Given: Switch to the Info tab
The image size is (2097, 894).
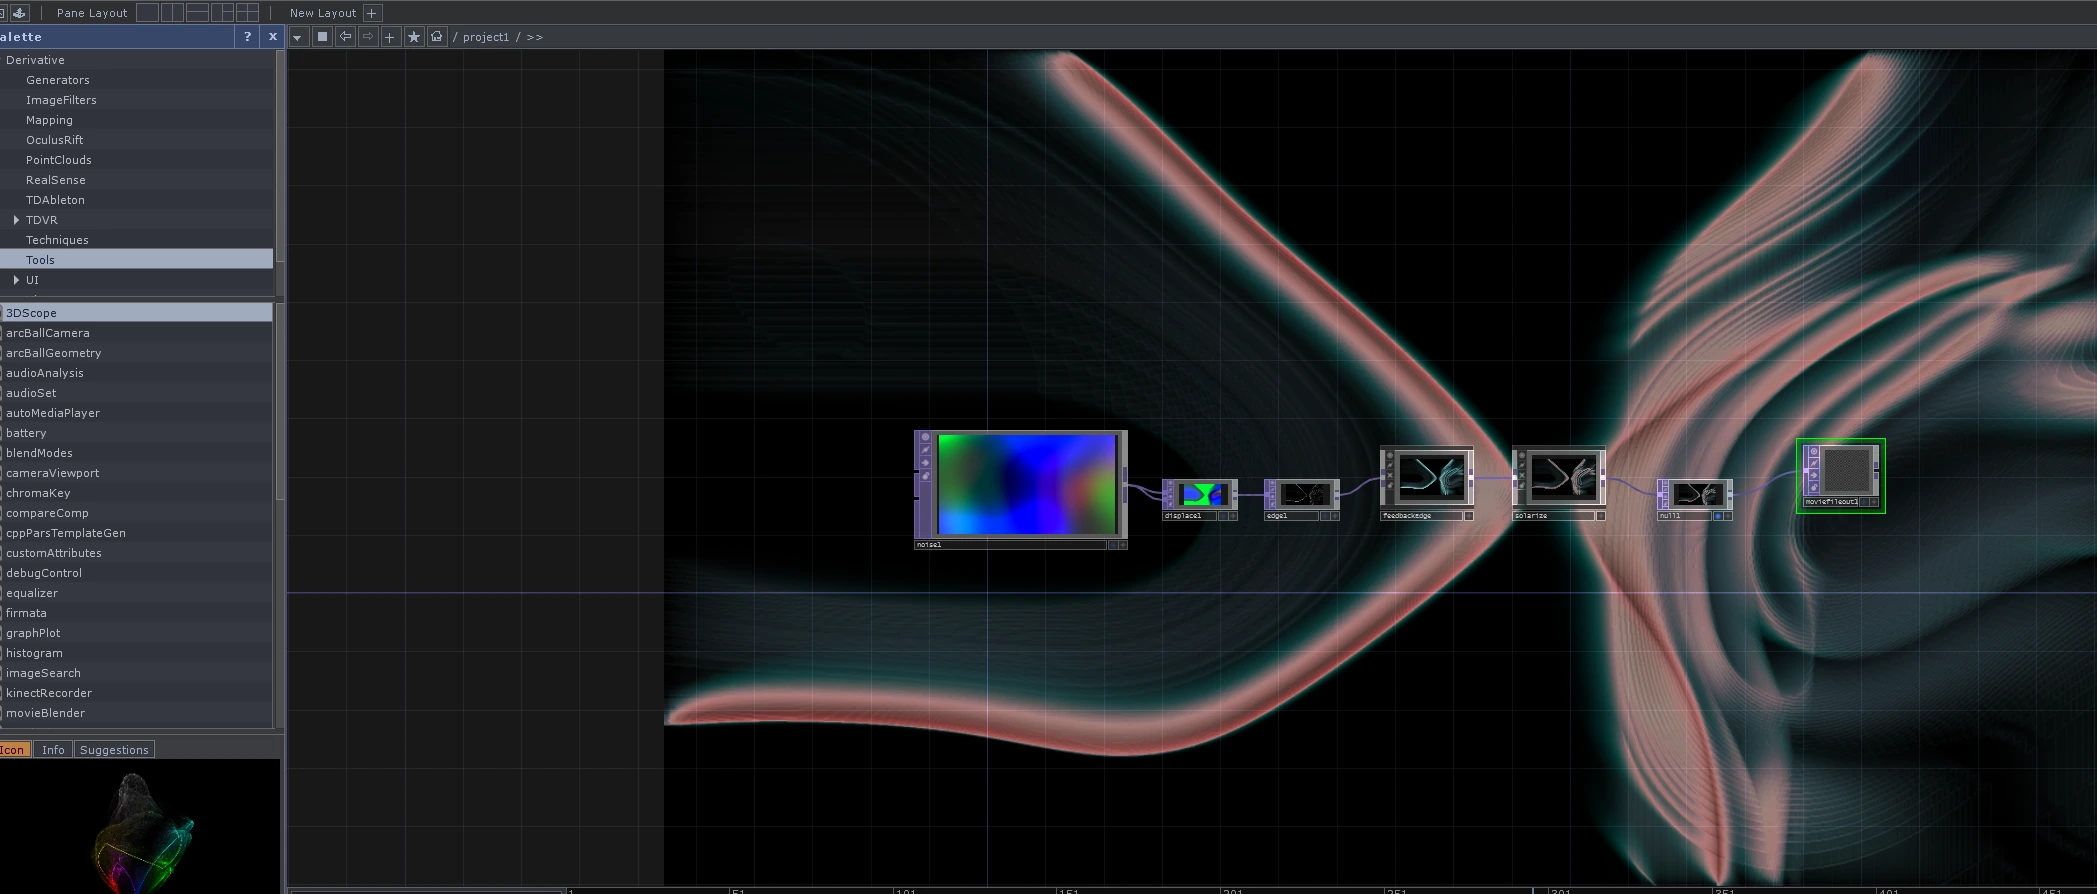Looking at the screenshot, I should (x=53, y=750).
